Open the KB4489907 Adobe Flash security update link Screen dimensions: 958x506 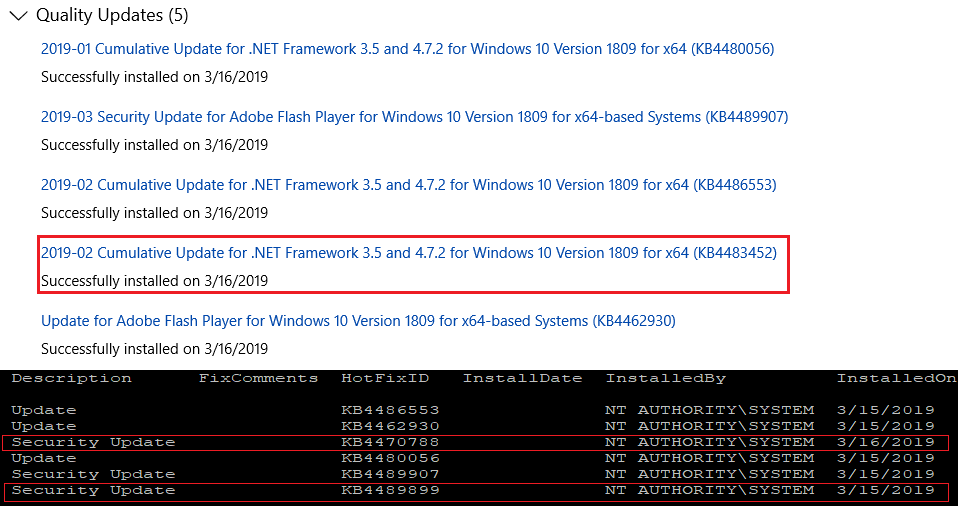coord(414,117)
